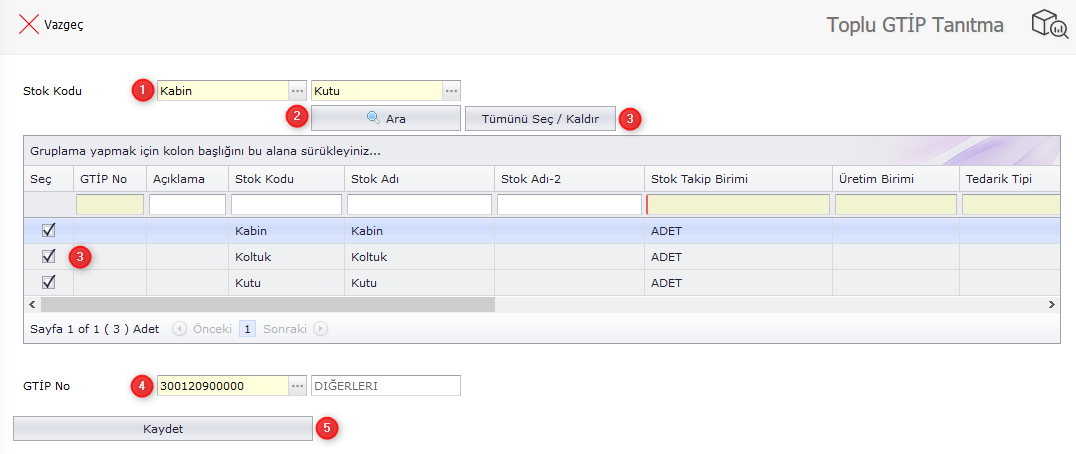
Task: Go to next page with Sonraki arrow
Action: tap(321, 328)
